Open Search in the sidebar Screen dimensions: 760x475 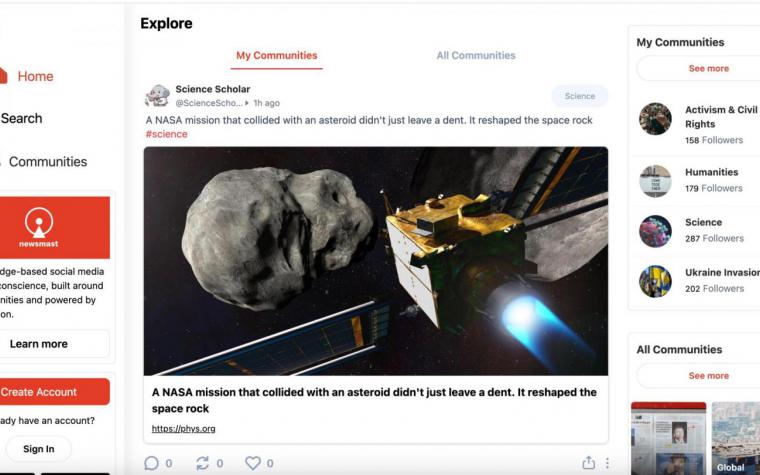pos(21,118)
